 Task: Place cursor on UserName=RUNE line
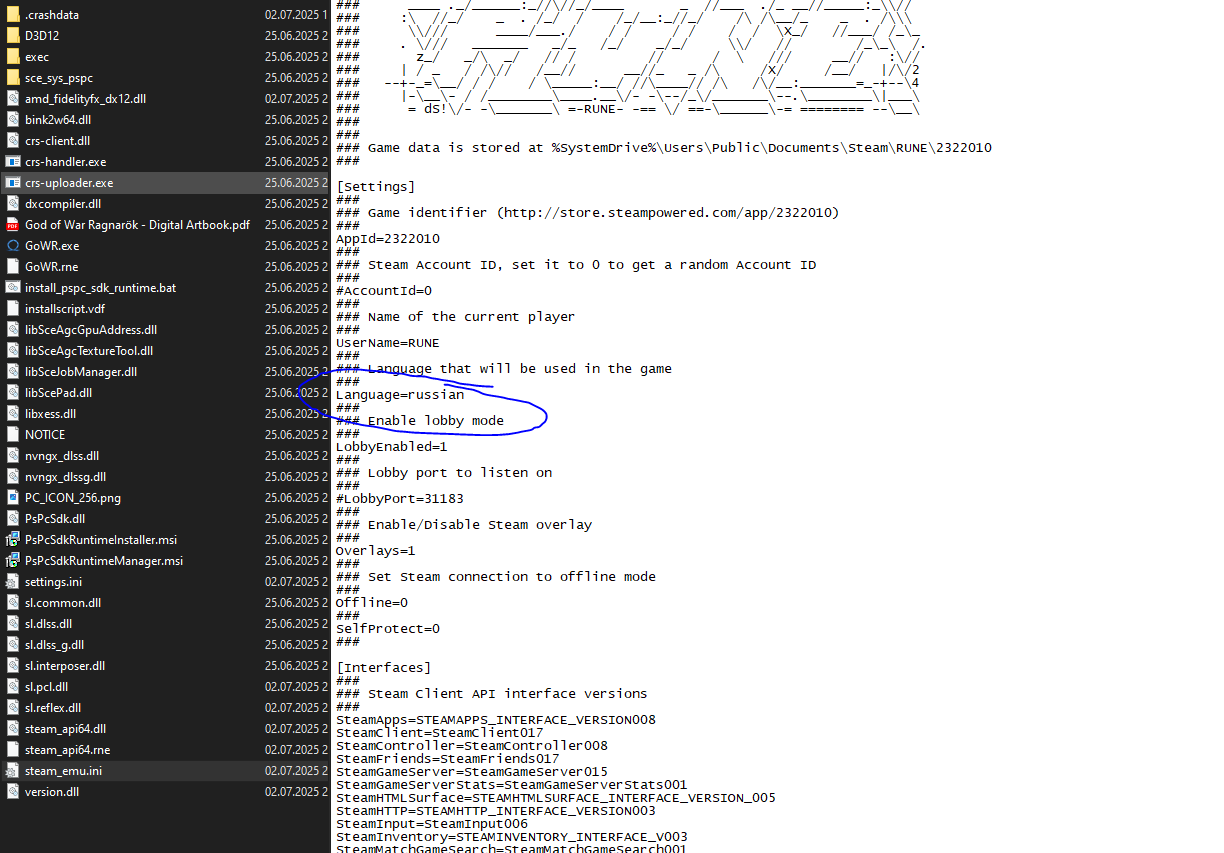(387, 343)
